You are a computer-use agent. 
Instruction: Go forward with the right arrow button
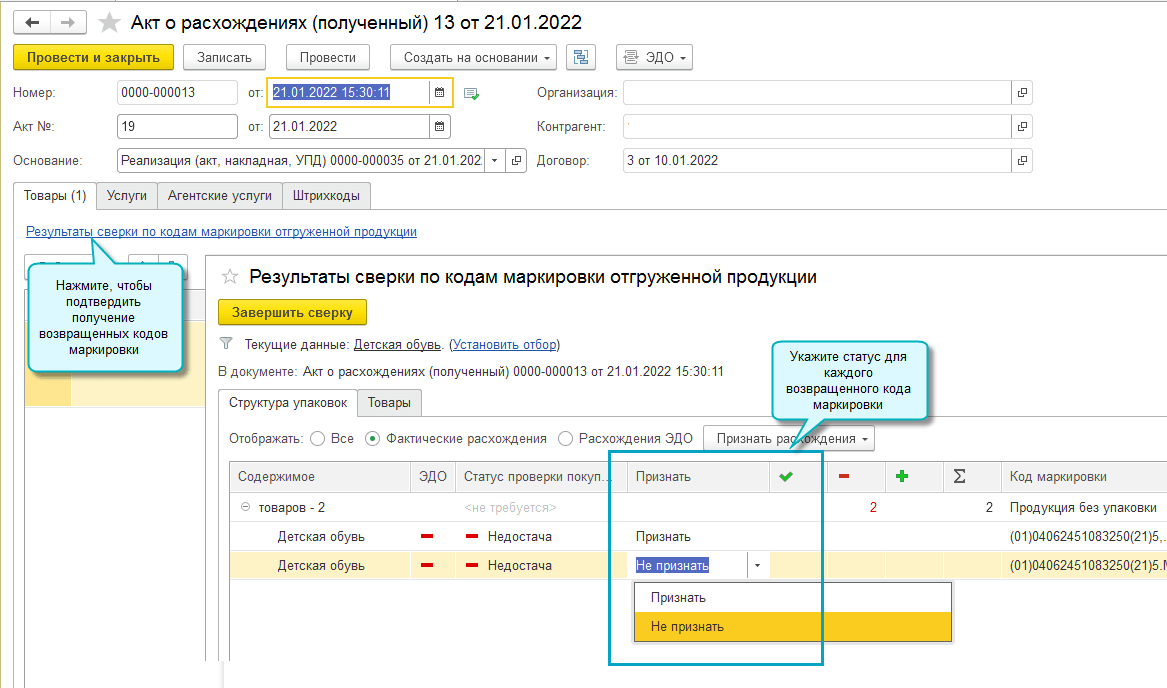68,22
